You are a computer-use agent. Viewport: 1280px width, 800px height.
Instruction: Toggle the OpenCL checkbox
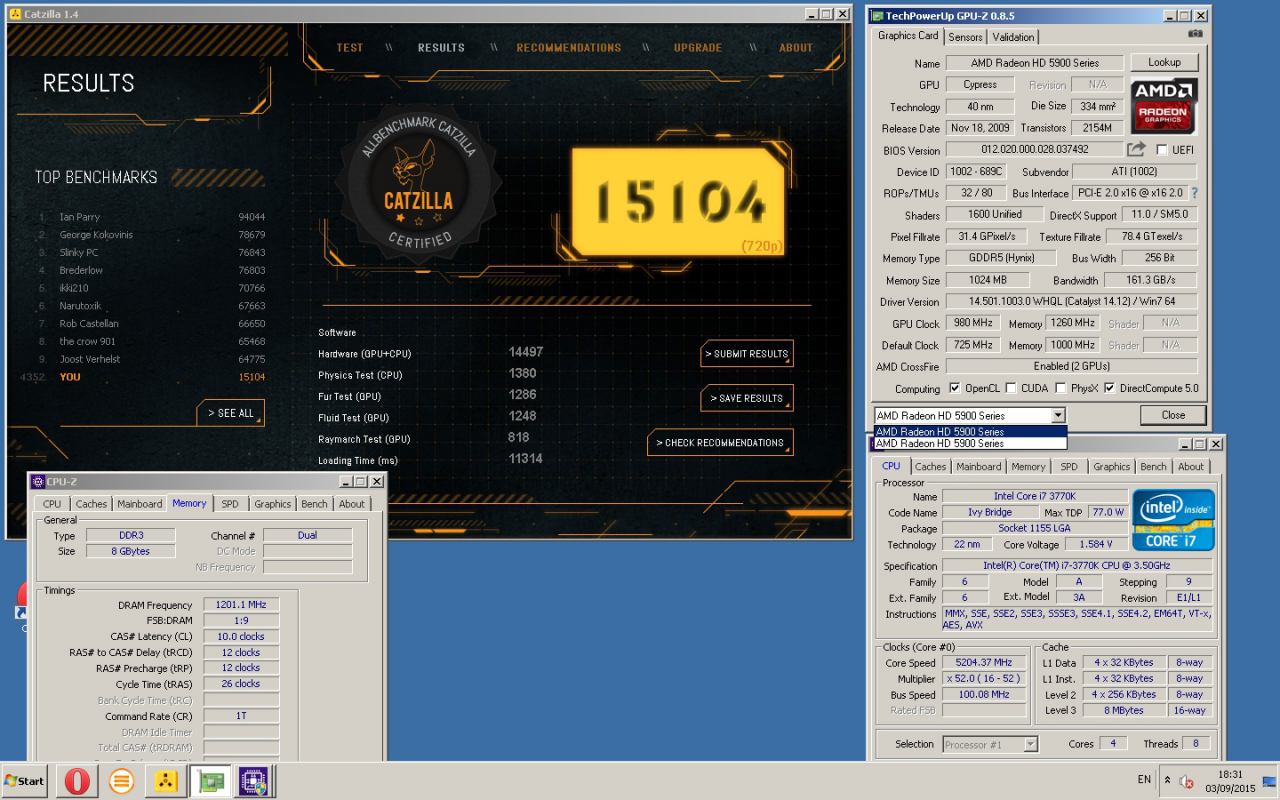click(x=954, y=388)
